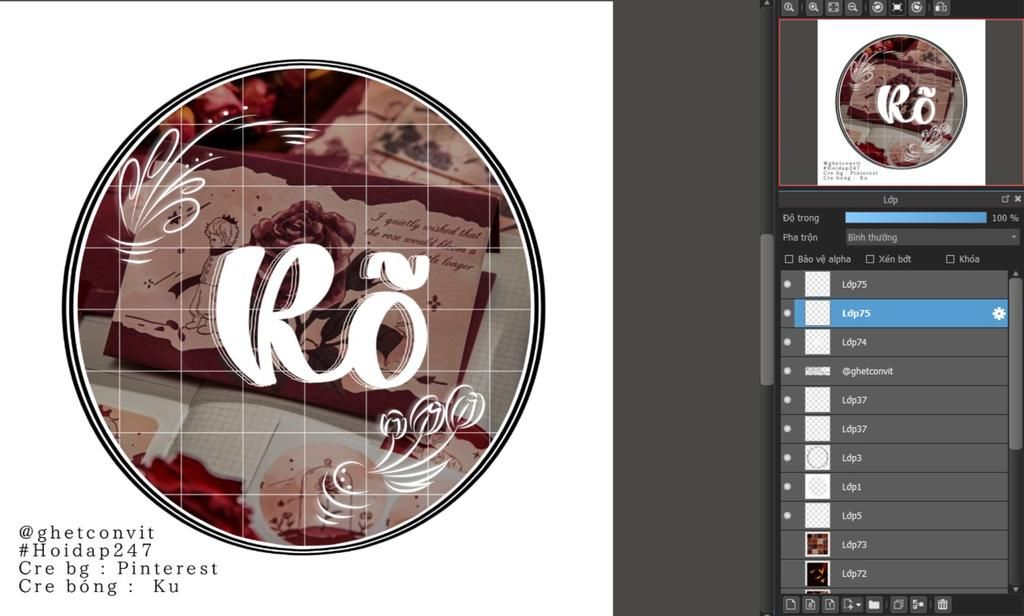1024x616 pixels.
Task: Click the navigator preview thumbnail
Action: (901, 103)
